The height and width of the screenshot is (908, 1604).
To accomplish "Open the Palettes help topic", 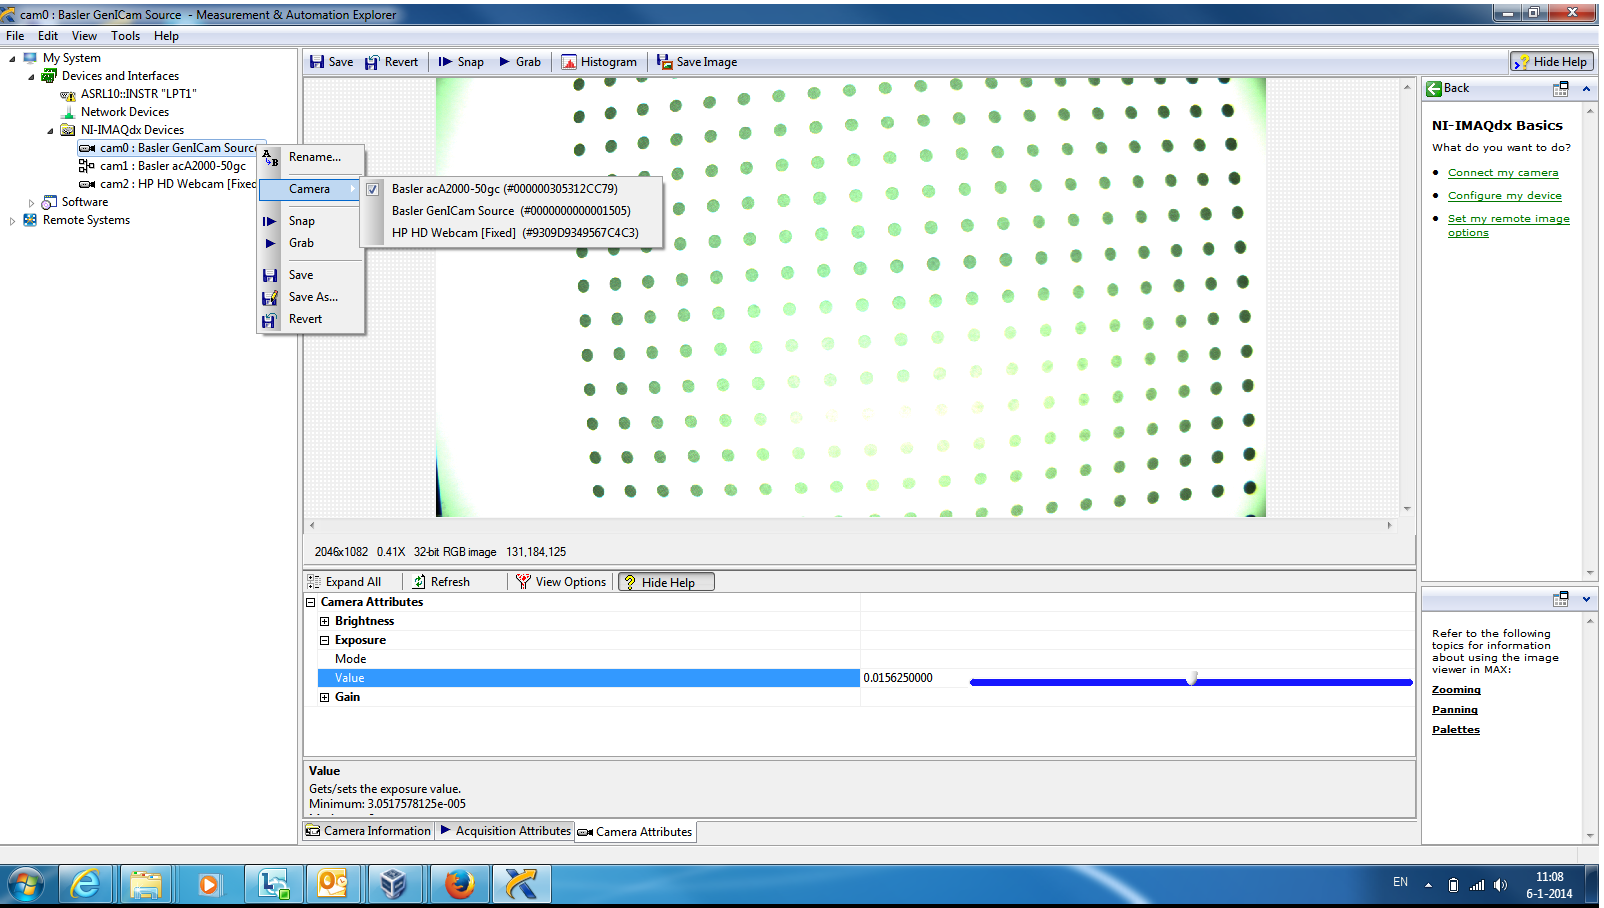I will coord(1455,730).
